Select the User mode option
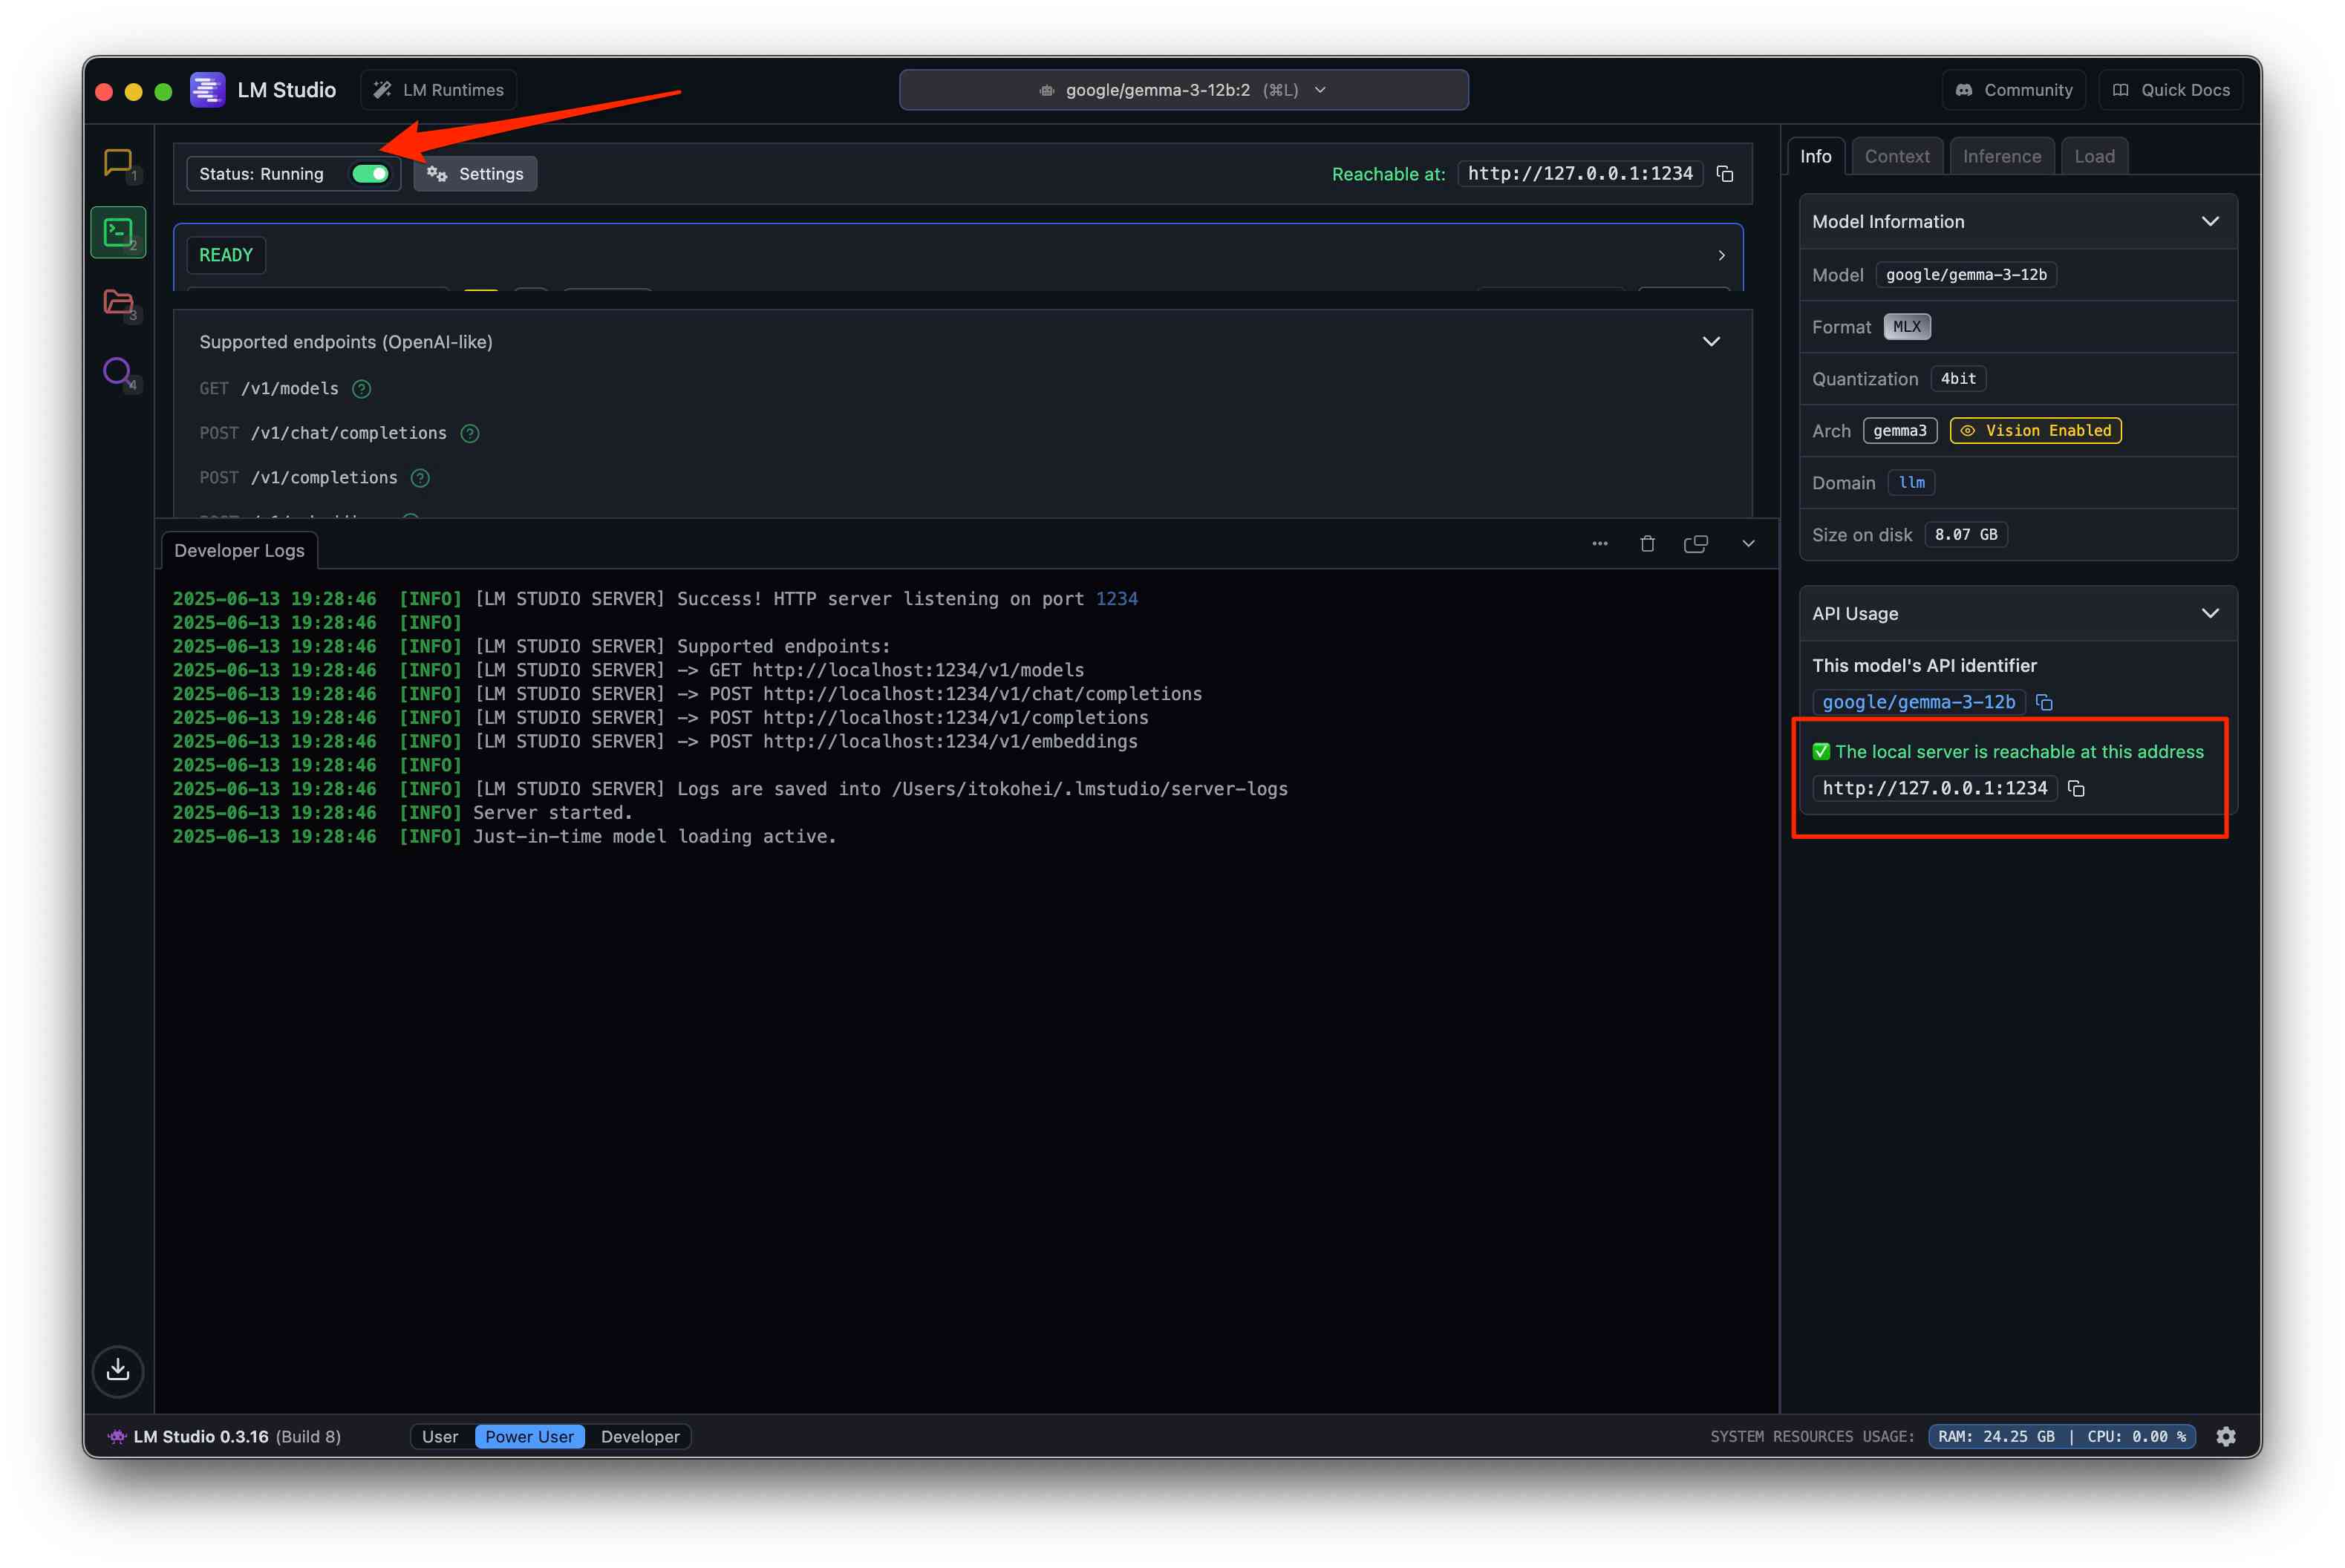The width and height of the screenshot is (2345, 1568). click(x=440, y=1437)
